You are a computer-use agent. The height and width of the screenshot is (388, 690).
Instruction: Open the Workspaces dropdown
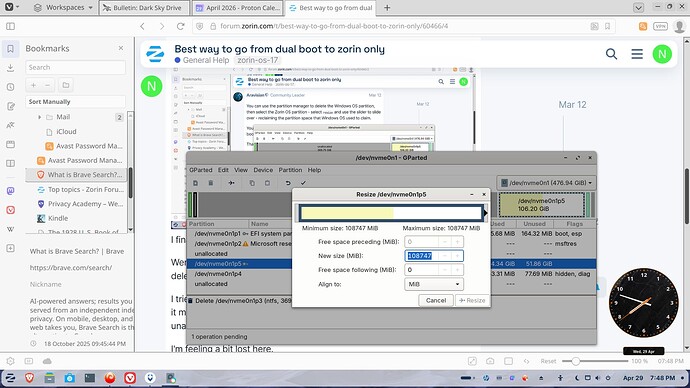(x=63, y=7)
